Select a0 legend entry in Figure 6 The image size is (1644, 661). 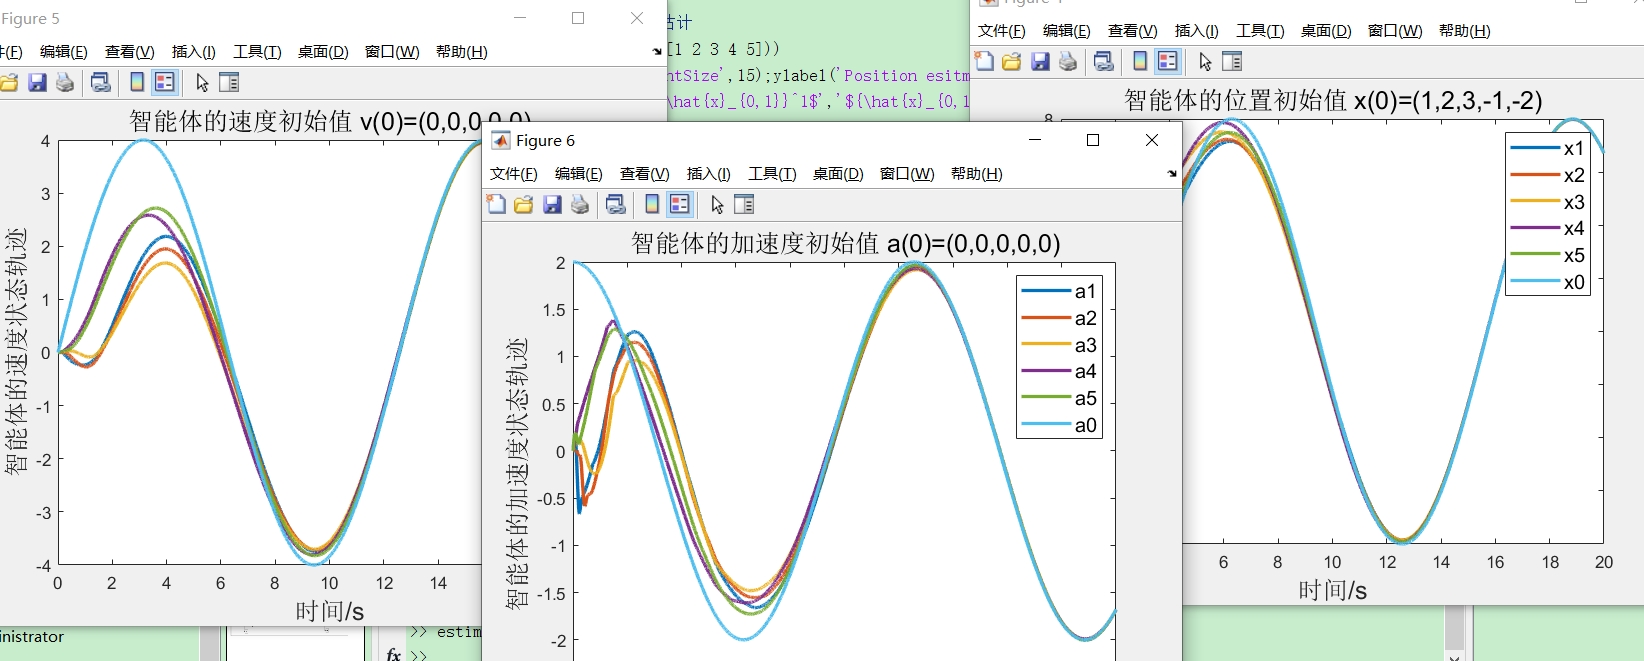click(x=1060, y=425)
